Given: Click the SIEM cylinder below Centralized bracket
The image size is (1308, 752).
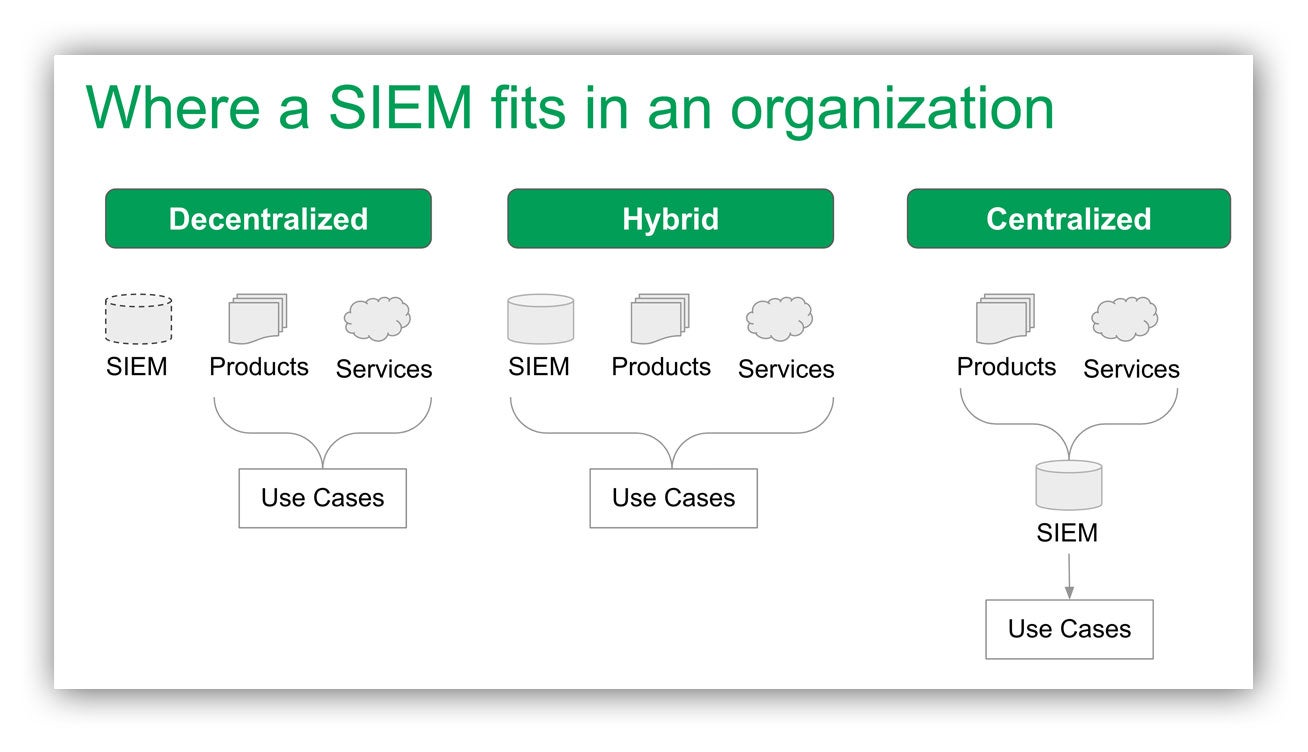Looking at the screenshot, I should 1069,485.
